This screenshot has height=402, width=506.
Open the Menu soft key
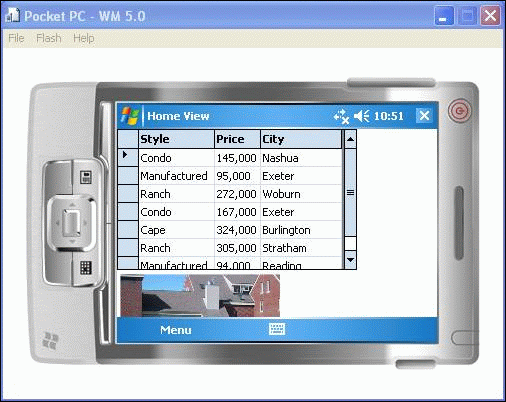(x=176, y=330)
